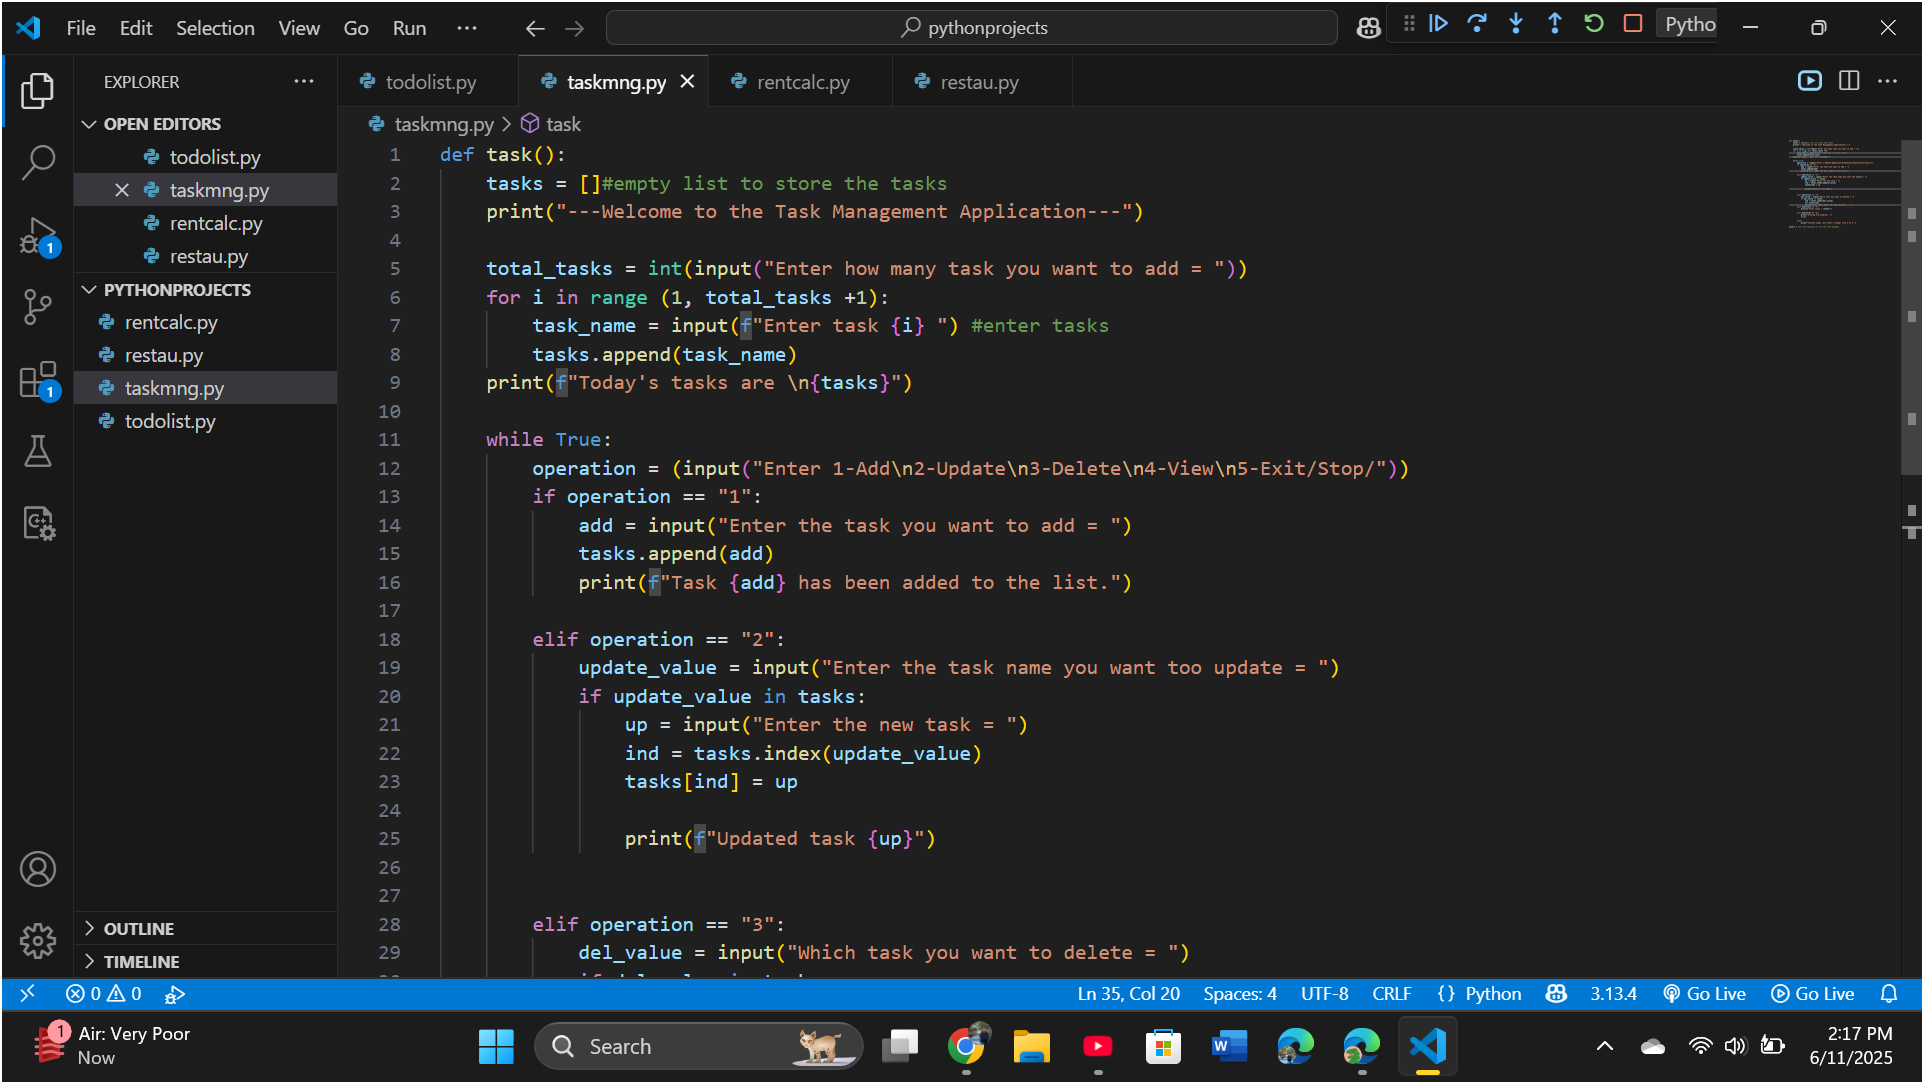
Task: Open the Search view in activity bar
Action: coord(38,162)
